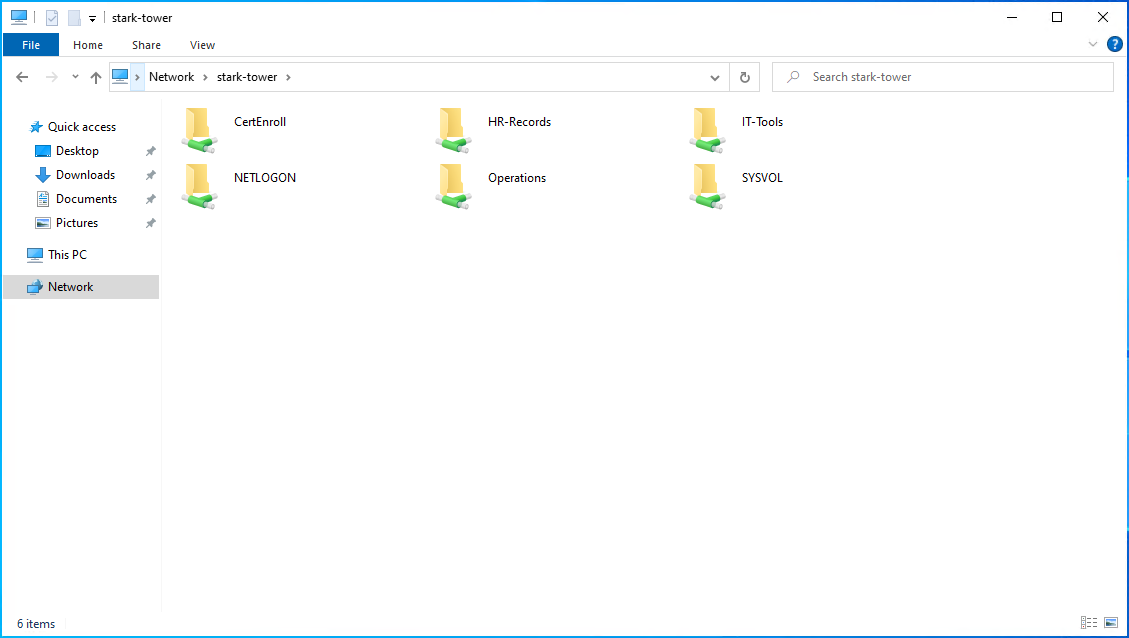The height and width of the screenshot is (638, 1129).
Task: Open Customize Quick Access Toolbar dropdown
Action: pyautogui.click(x=92, y=19)
